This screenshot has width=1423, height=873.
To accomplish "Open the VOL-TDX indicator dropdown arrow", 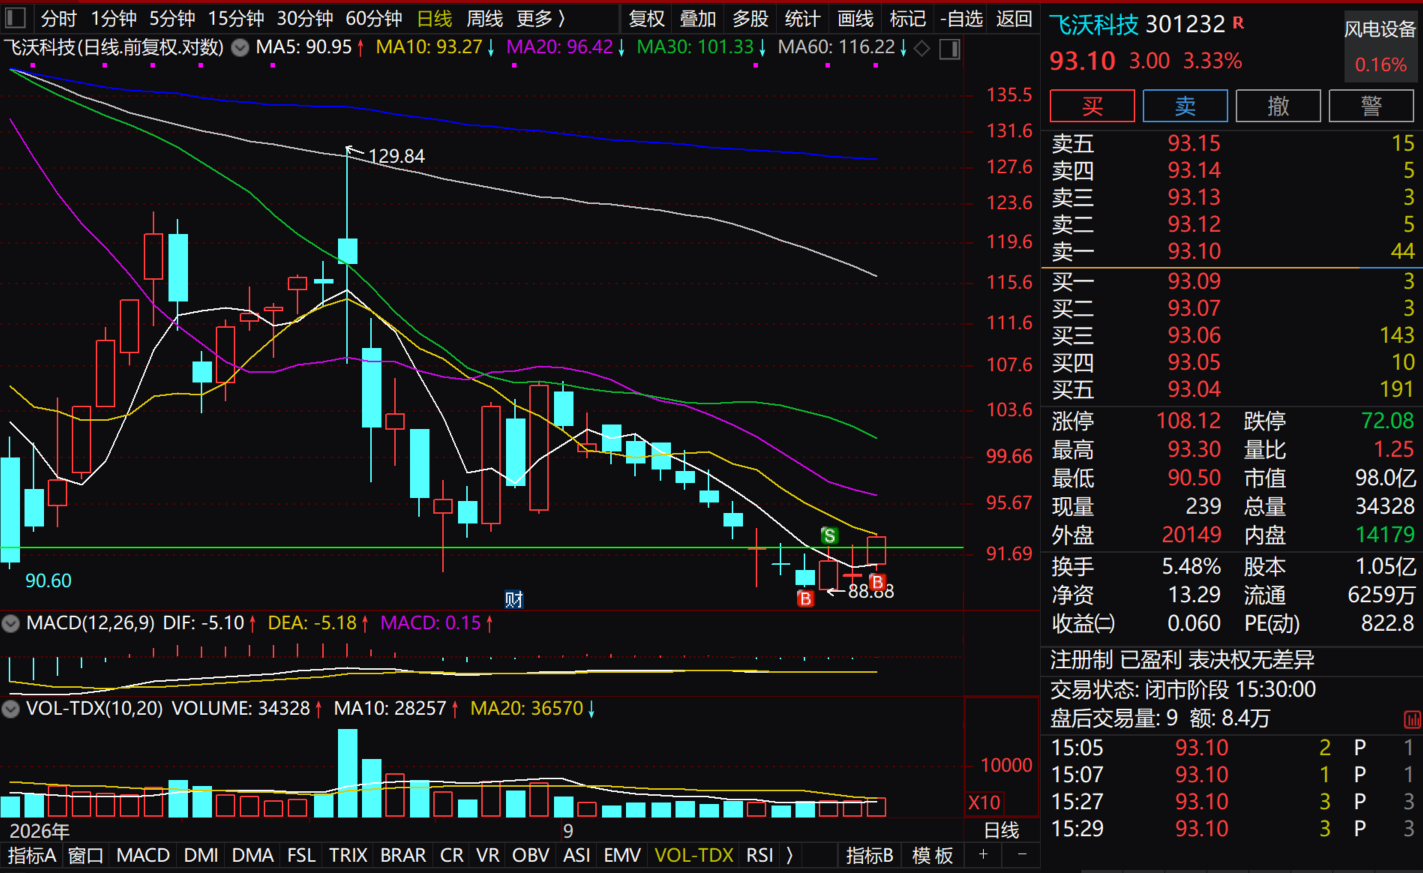I will tap(11, 709).
